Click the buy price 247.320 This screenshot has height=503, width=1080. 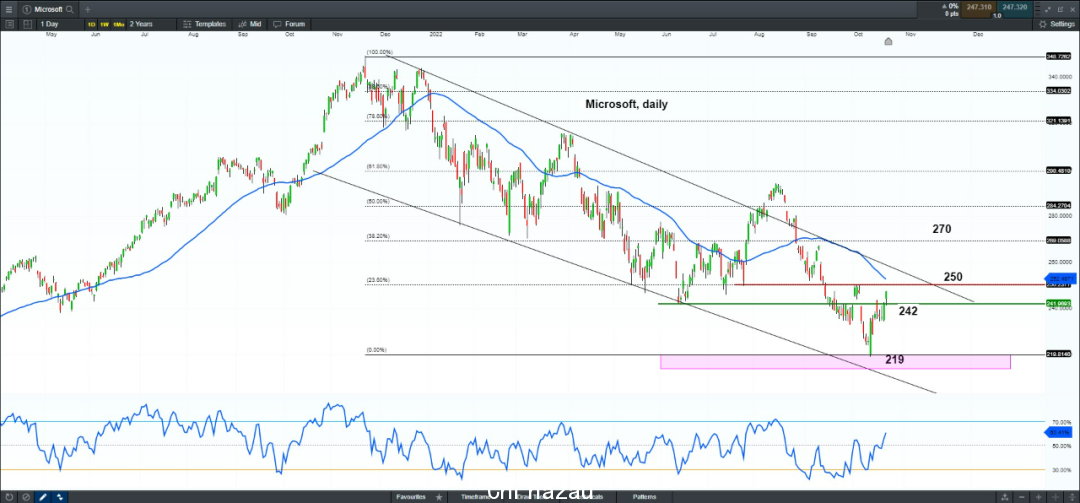coord(1015,9)
